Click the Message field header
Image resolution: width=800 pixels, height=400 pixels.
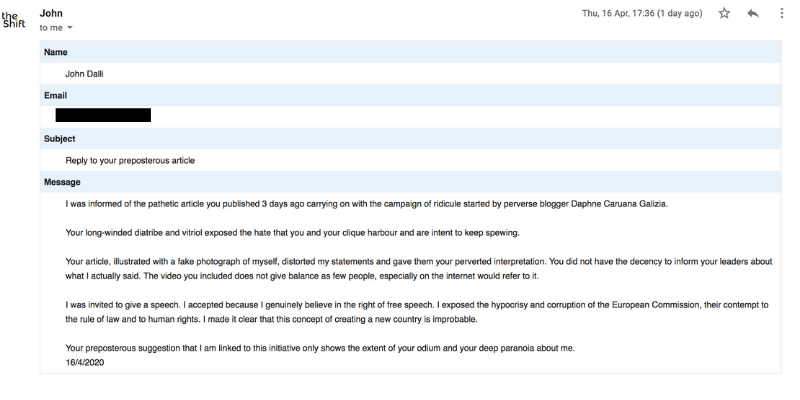tap(62, 182)
